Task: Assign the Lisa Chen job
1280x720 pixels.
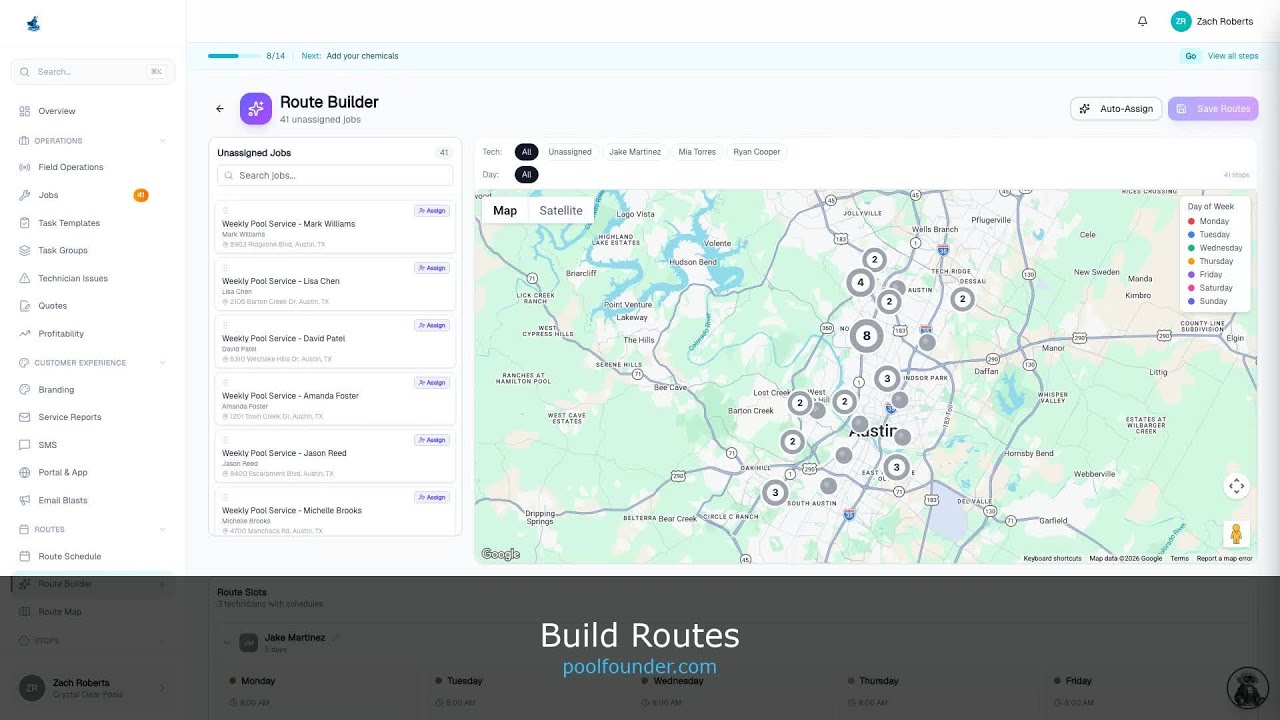Action: [x=432, y=268]
